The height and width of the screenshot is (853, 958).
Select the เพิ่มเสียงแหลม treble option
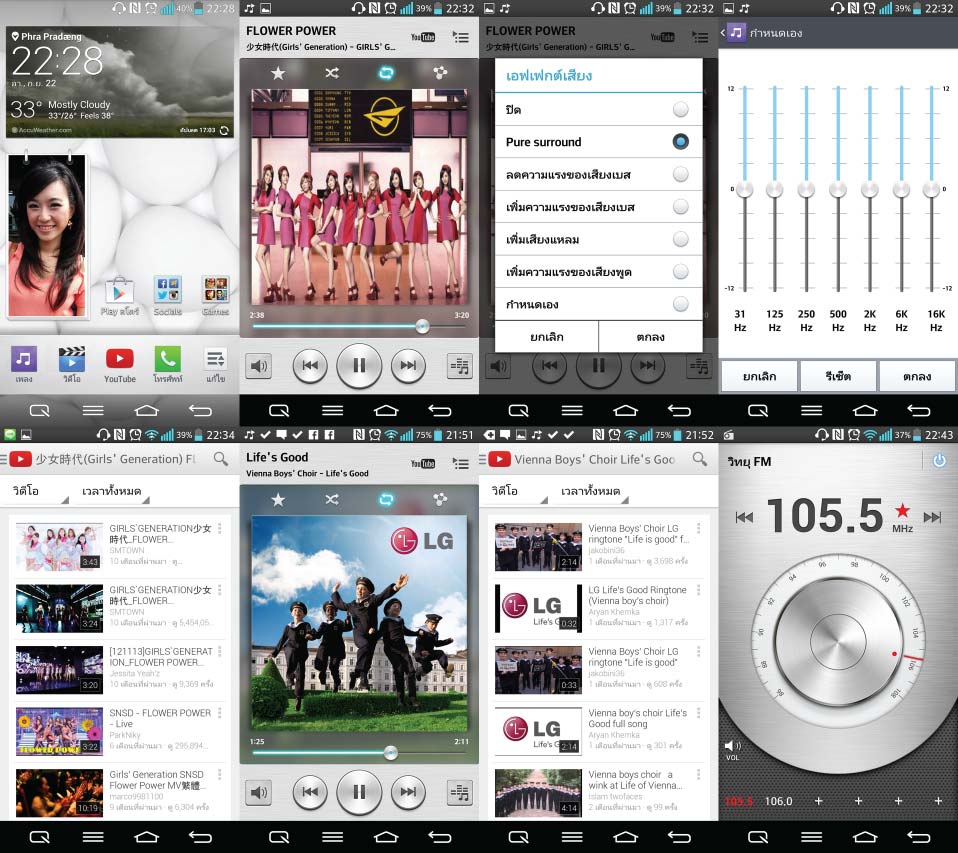click(598, 239)
